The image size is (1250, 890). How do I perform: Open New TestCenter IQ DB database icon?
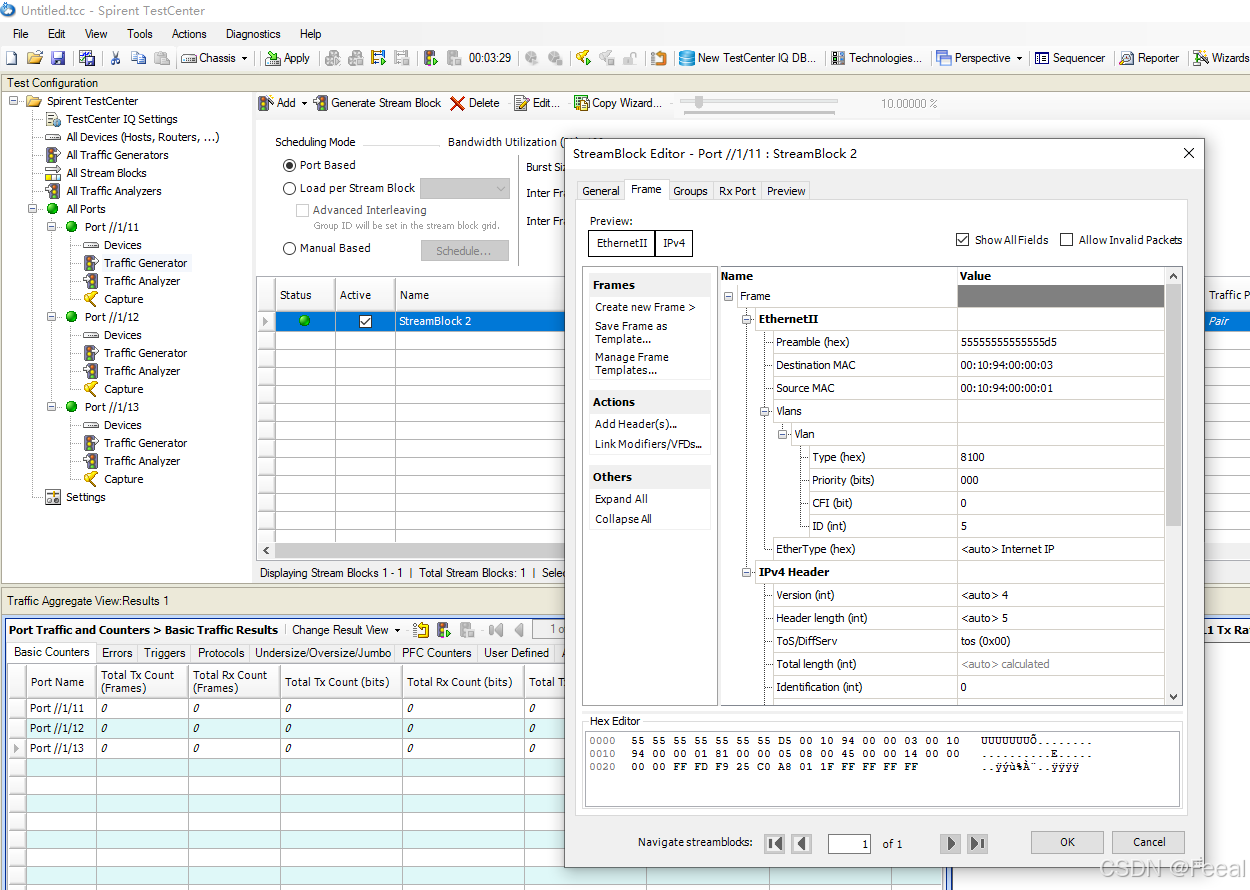click(686, 58)
